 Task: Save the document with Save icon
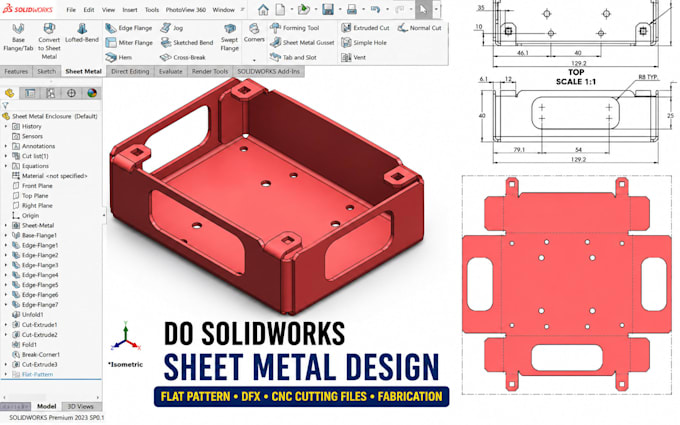328,10
